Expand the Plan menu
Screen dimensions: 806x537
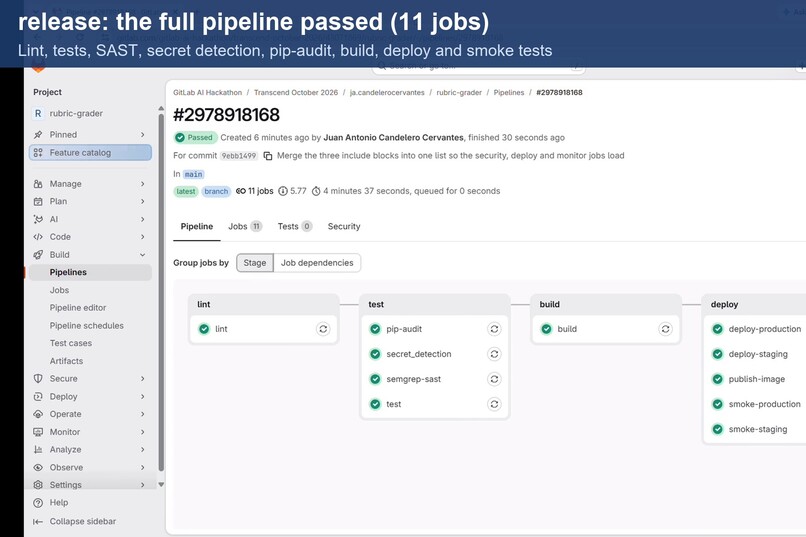tap(143, 201)
